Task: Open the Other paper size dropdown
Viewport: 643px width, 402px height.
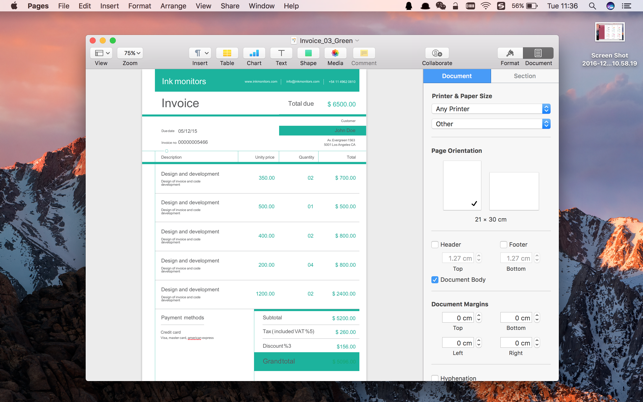Action: (x=491, y=124)
